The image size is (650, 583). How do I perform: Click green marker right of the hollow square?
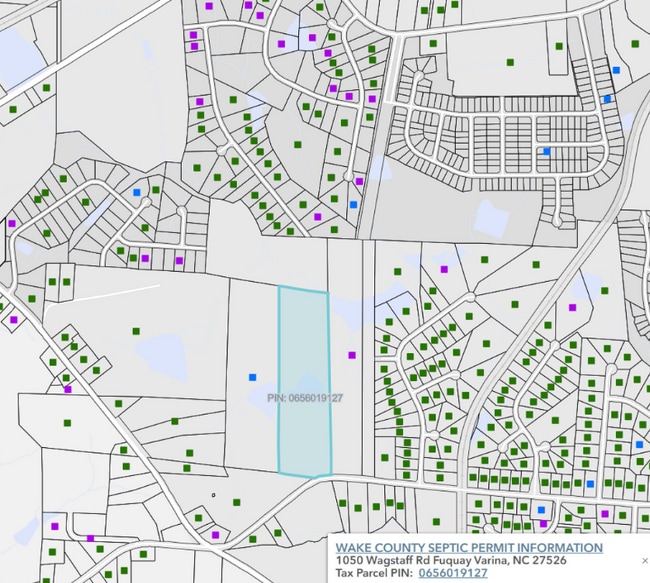click(237, 502)
